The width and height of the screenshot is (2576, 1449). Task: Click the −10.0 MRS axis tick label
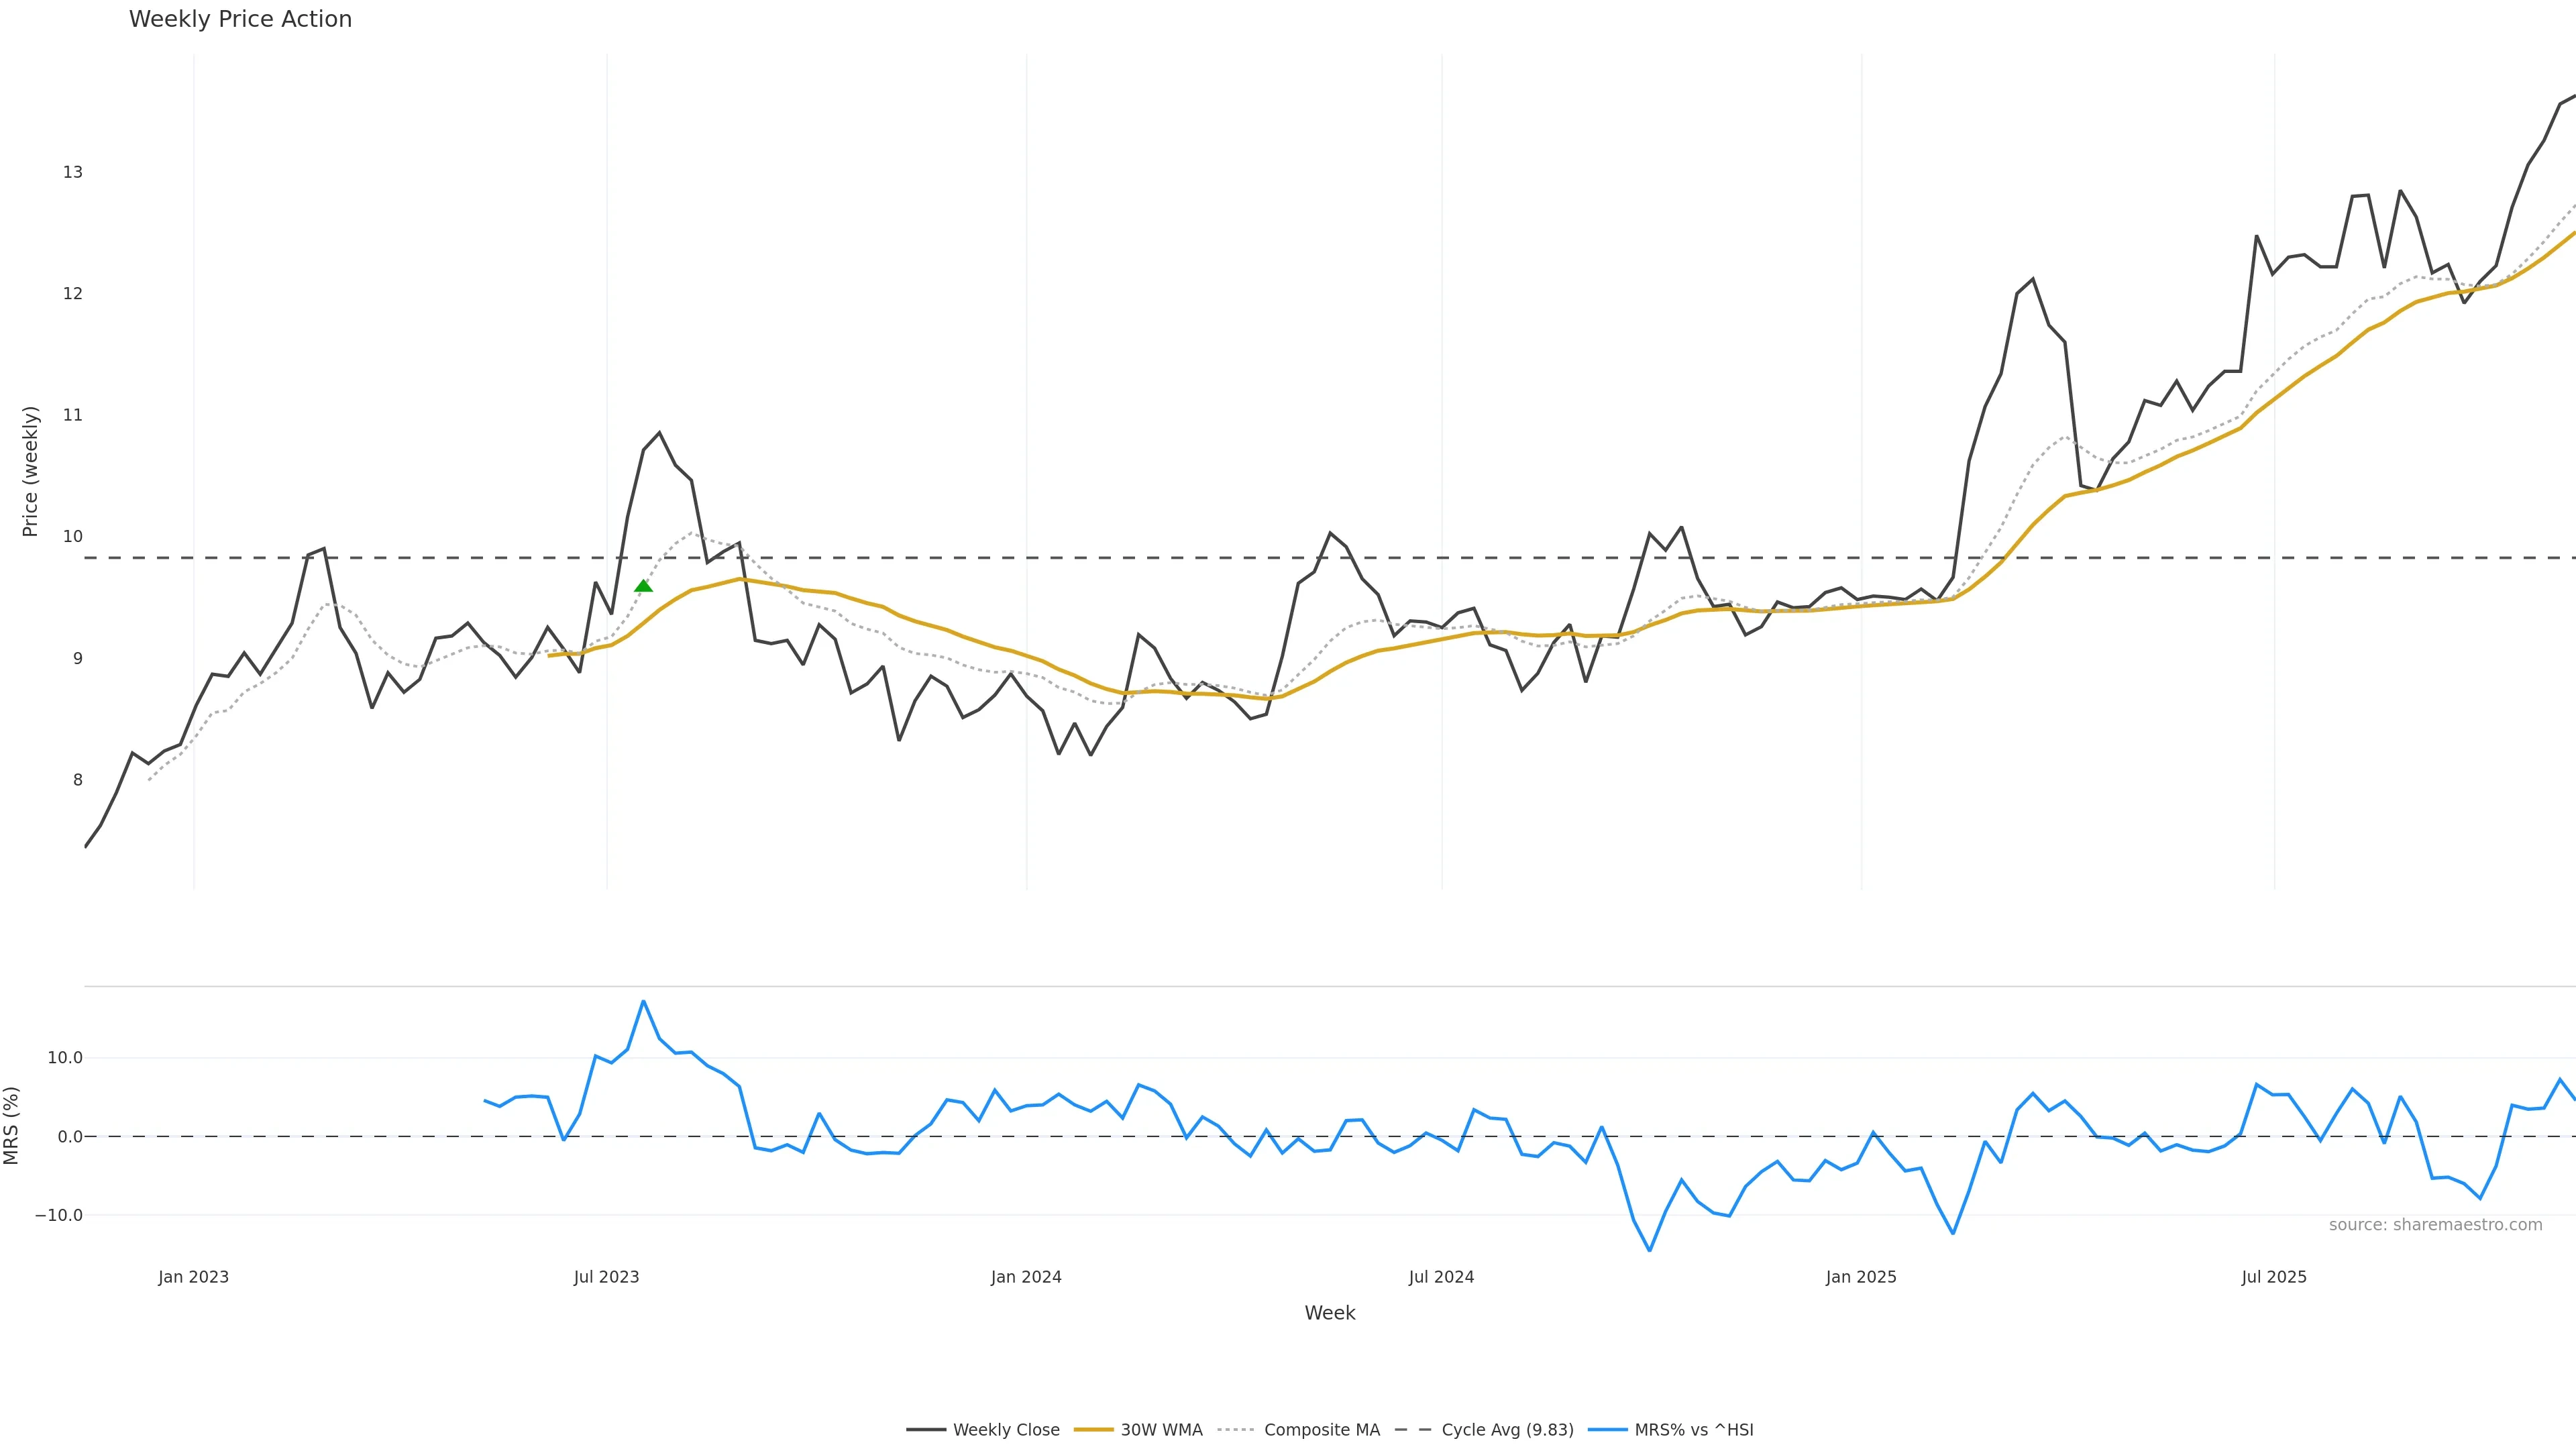coord(59,1215)
